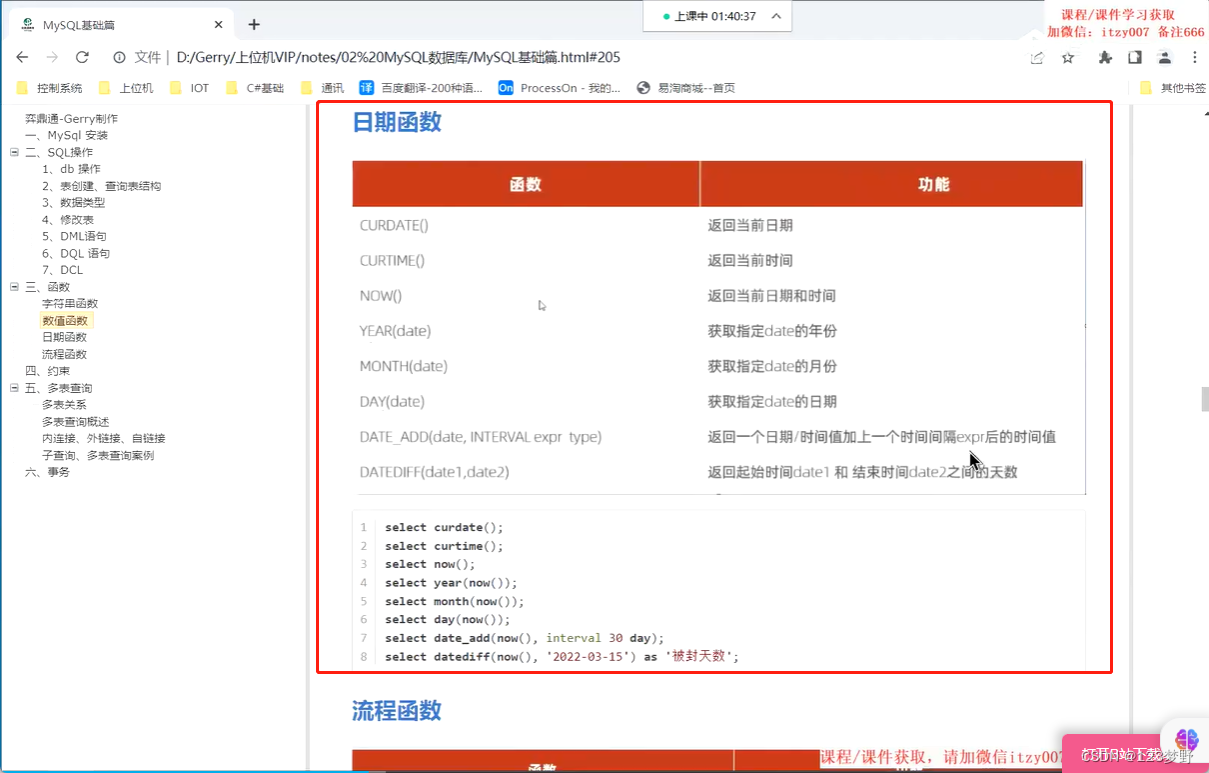Open 6、DQL 语句 in the outline
Screen dimensions: 1209x773
pyautogui.click(x=75, y=254)
